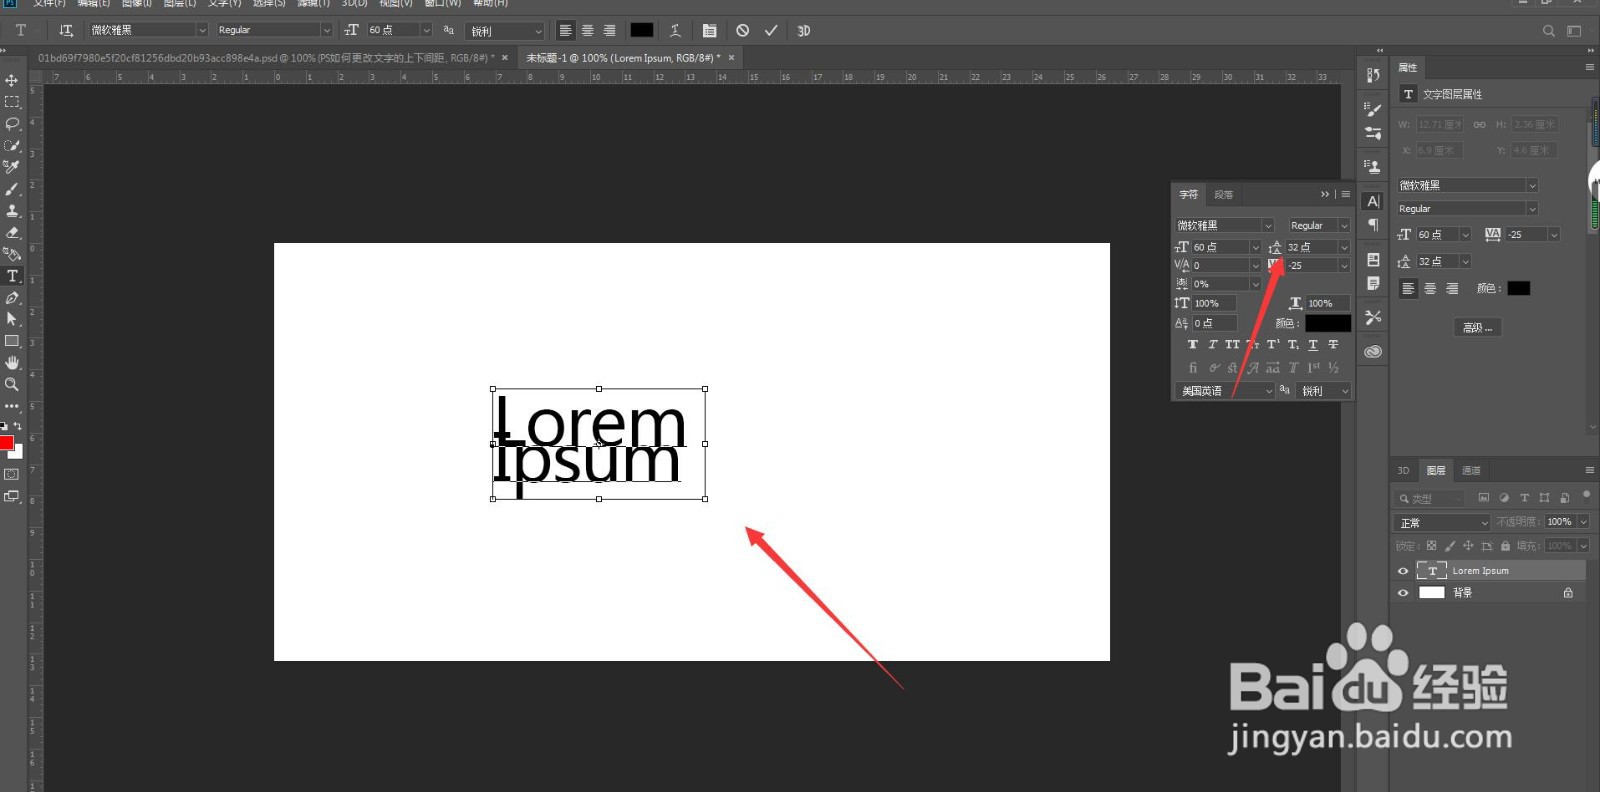This screenshot has height=792, width=1600.
Task: Toggle Underline in Character panel
Action: tap(1313, 344)
